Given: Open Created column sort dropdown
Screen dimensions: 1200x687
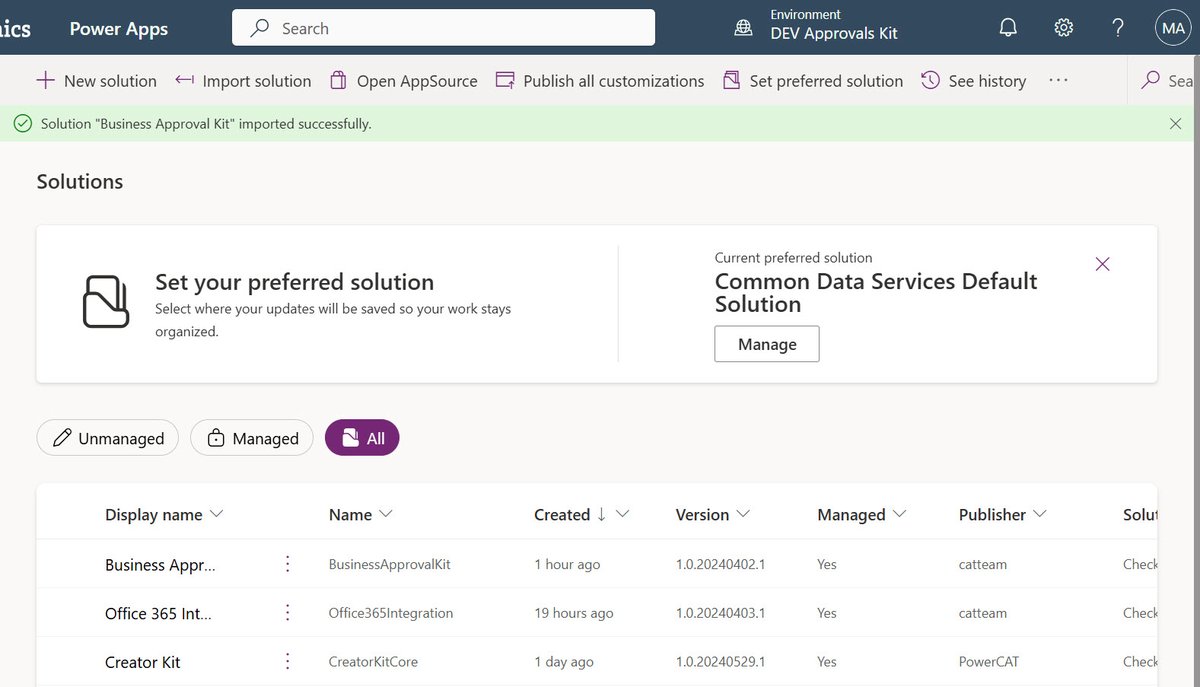Looking at the screenshot, I should [622, 514].
